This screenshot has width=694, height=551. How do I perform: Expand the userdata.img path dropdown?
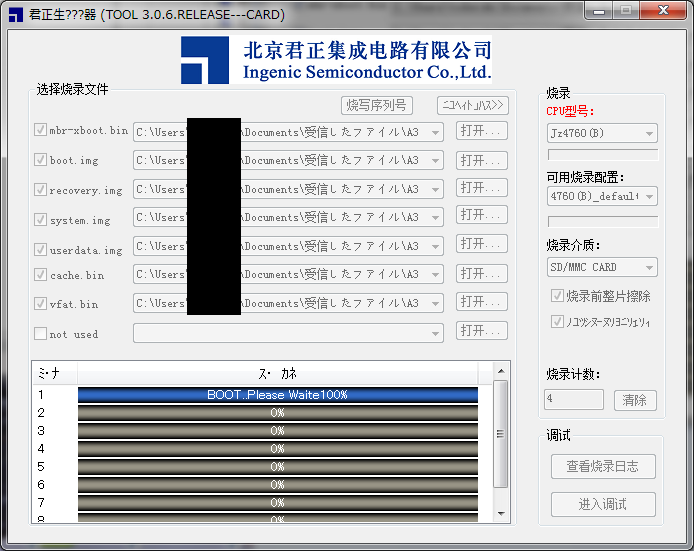[436, 246]
